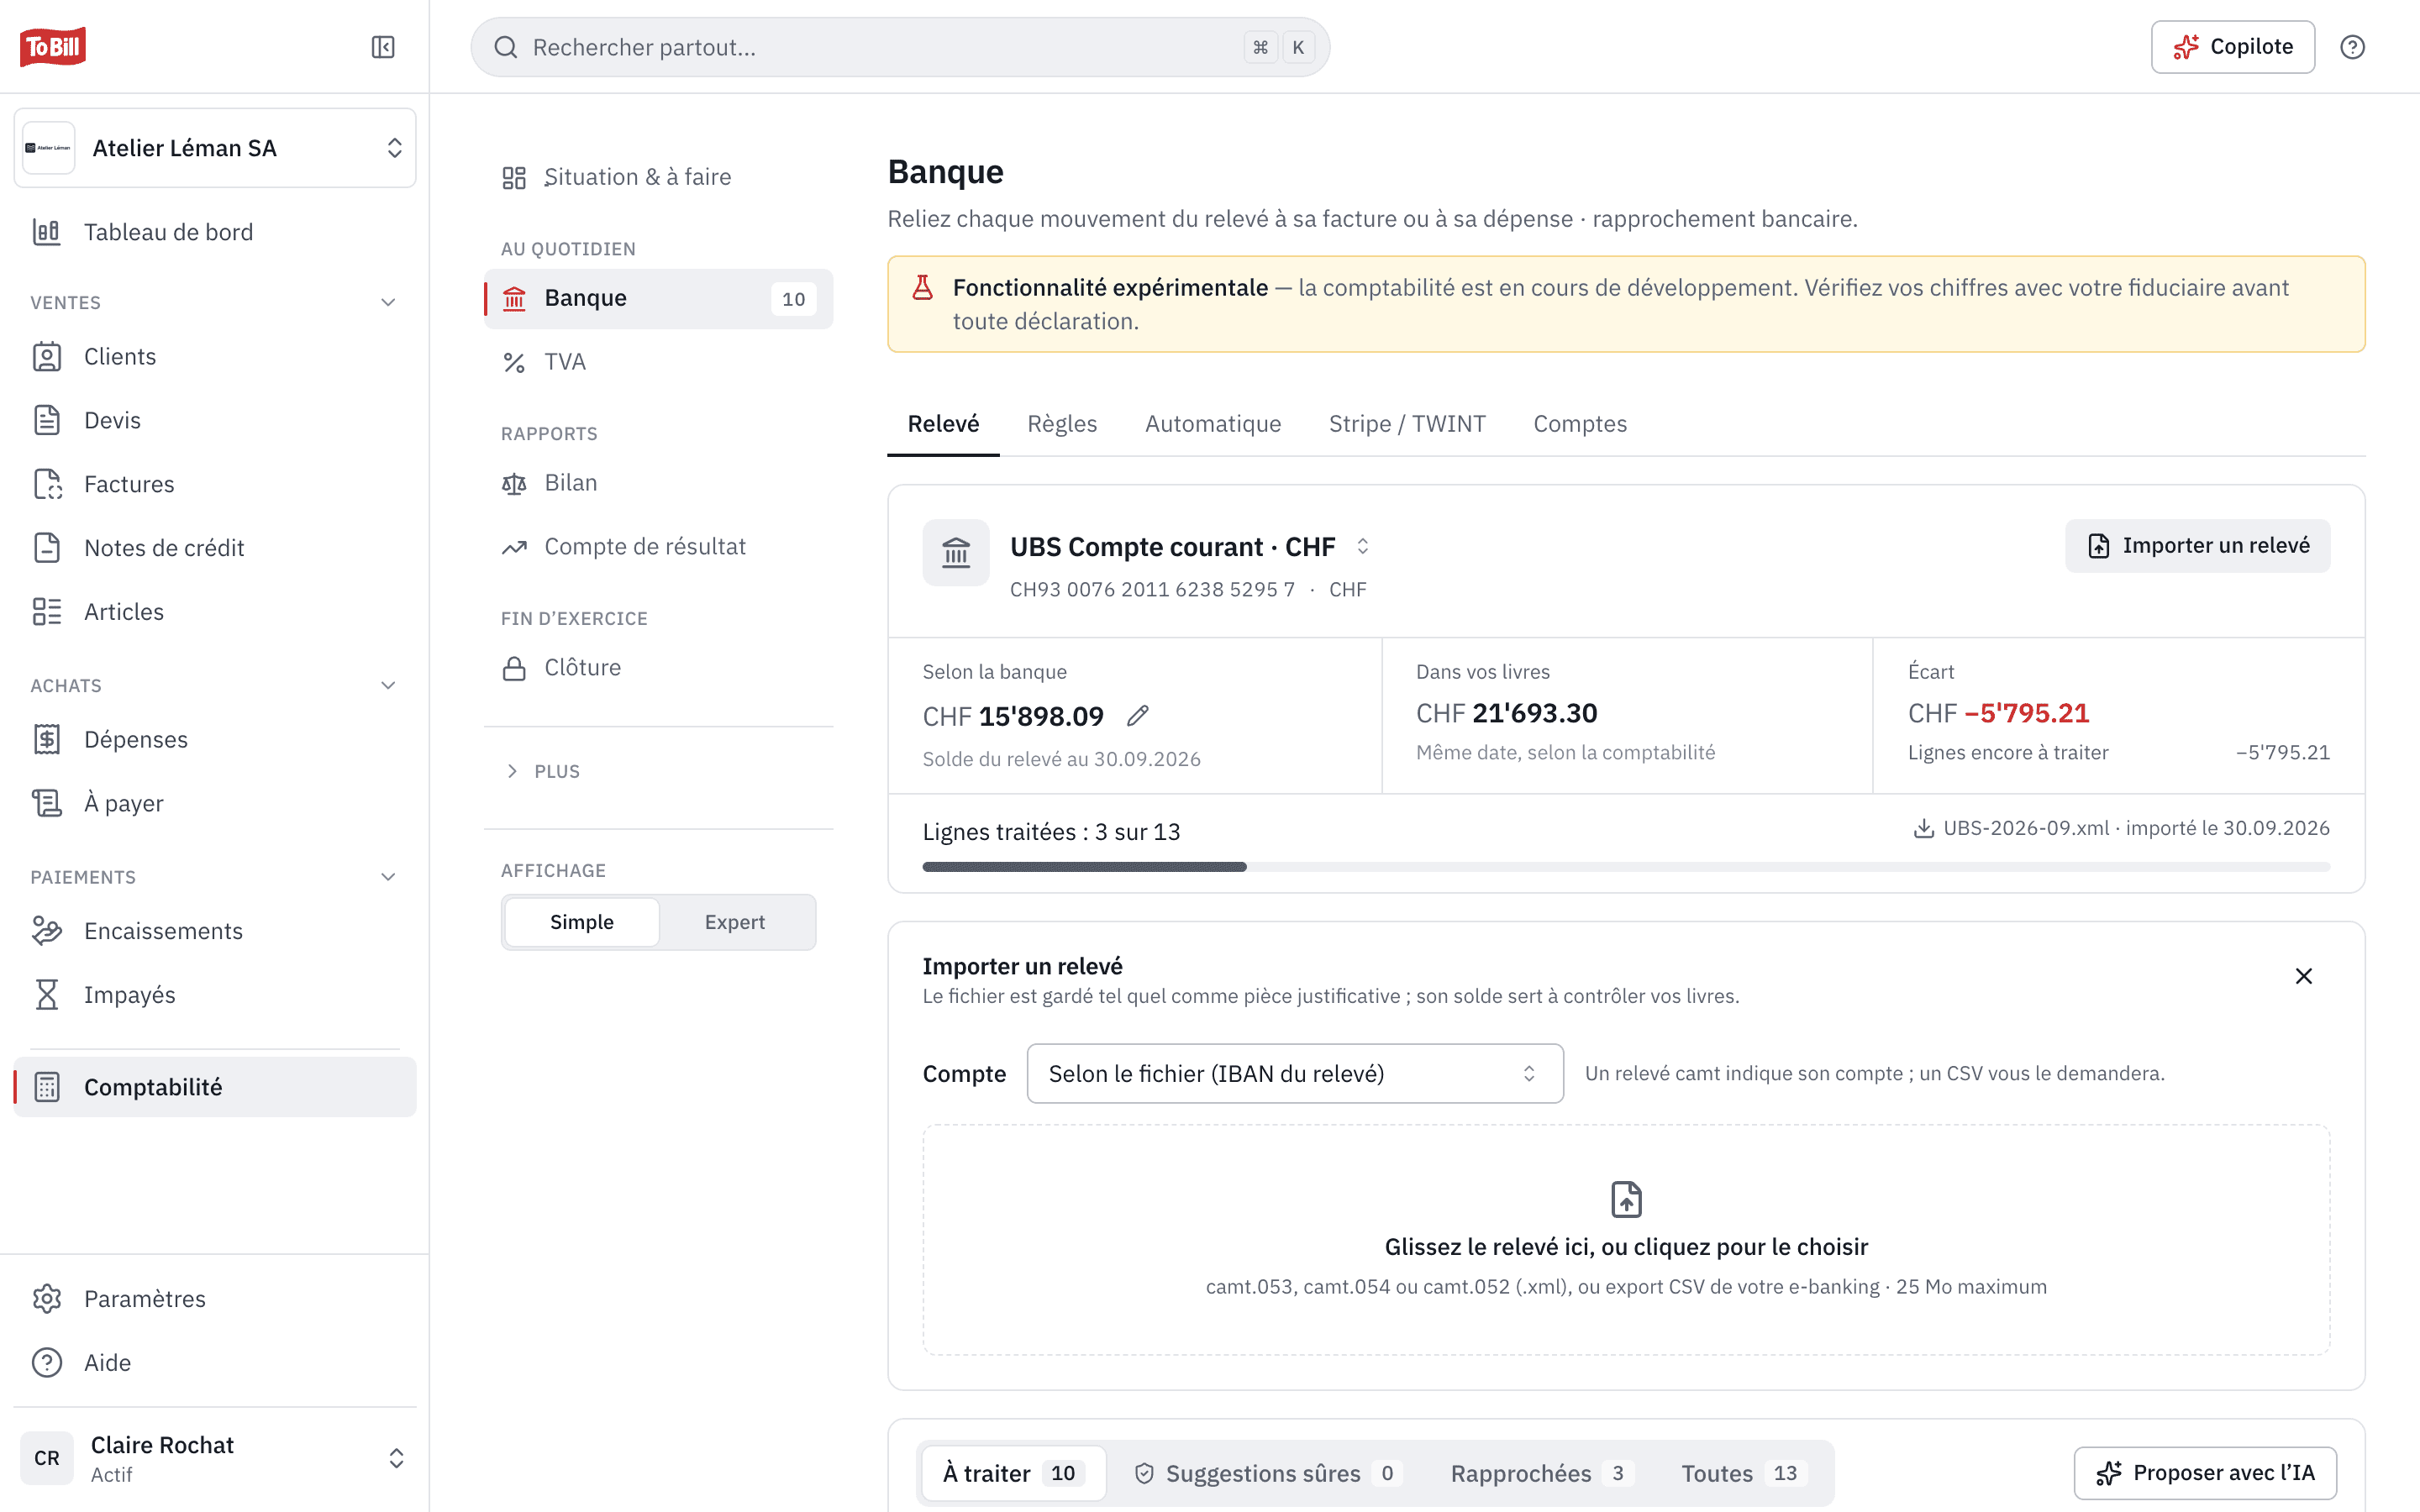The height and width of the screenshot is (1512, 2420).
Task: Open Factures in the sidebar
Action: tap(215, 484)
